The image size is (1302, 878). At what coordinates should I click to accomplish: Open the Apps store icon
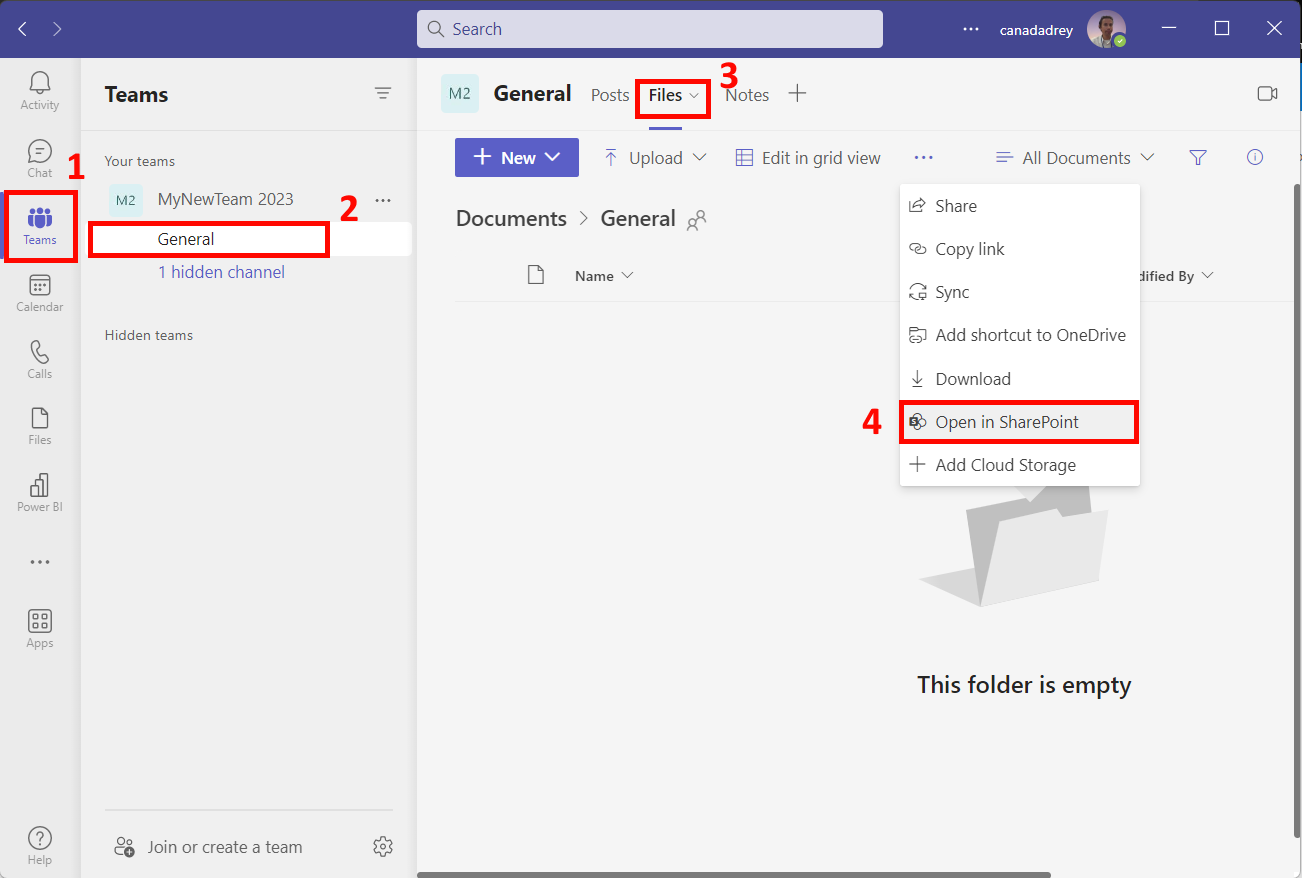tap(40, 629)
